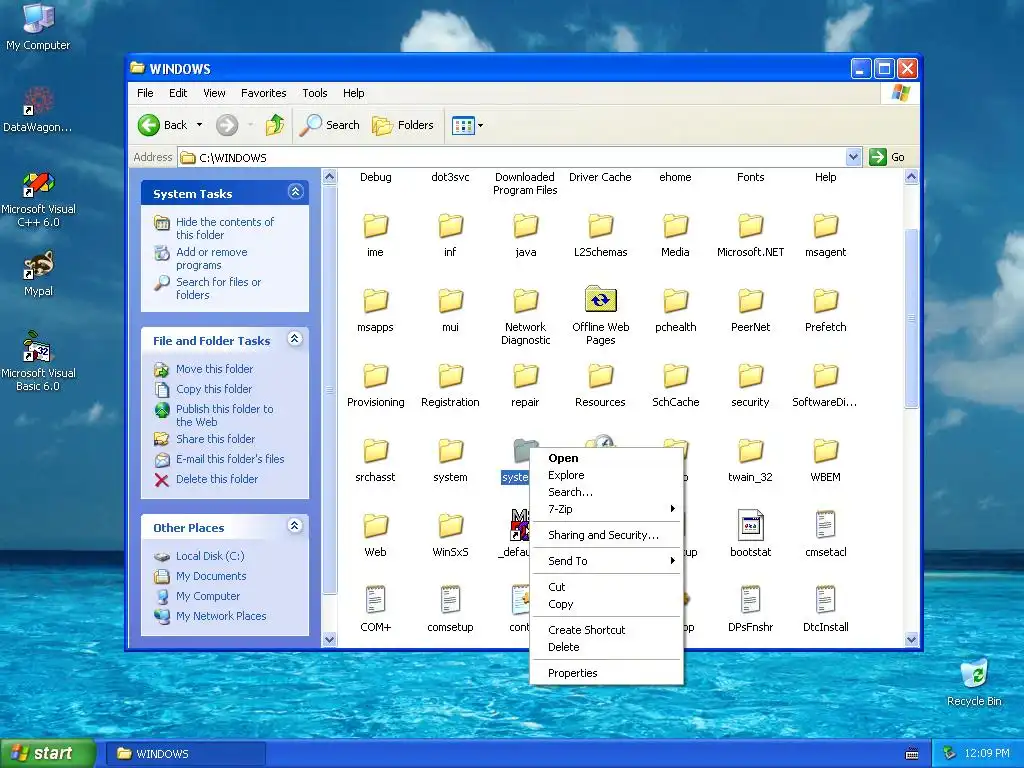1024x768 pixels.
Task: Select the Offline Web Pages folder icon
Action: point(601,300)
